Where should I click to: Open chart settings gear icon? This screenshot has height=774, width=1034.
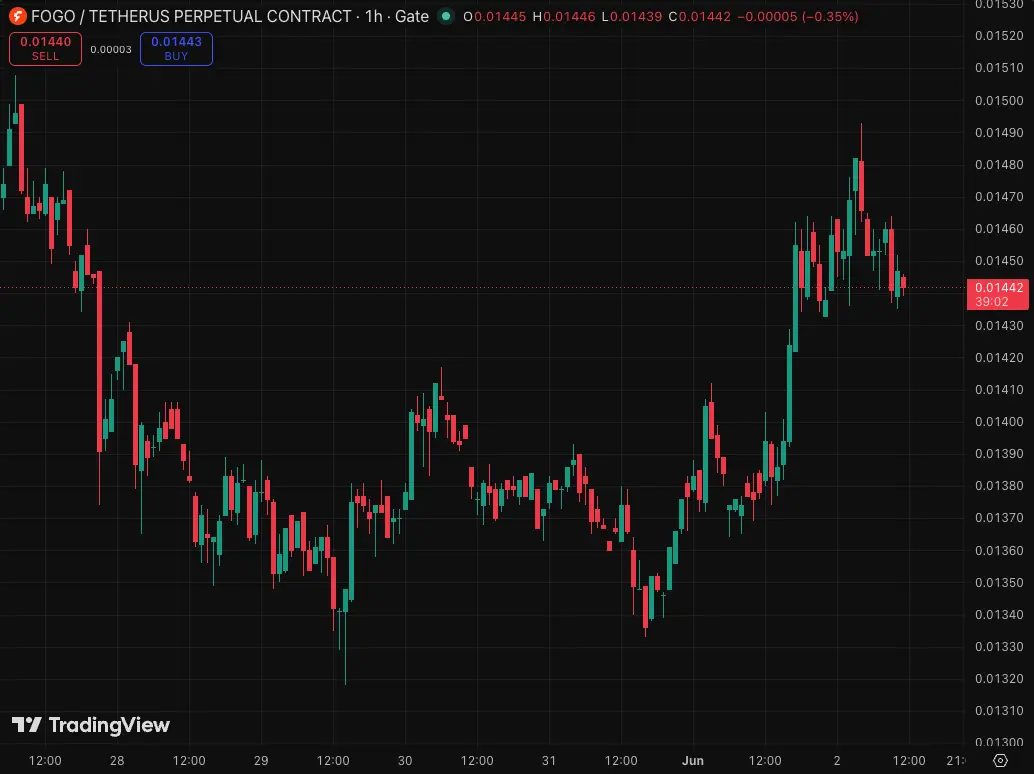coord(1000,760)
